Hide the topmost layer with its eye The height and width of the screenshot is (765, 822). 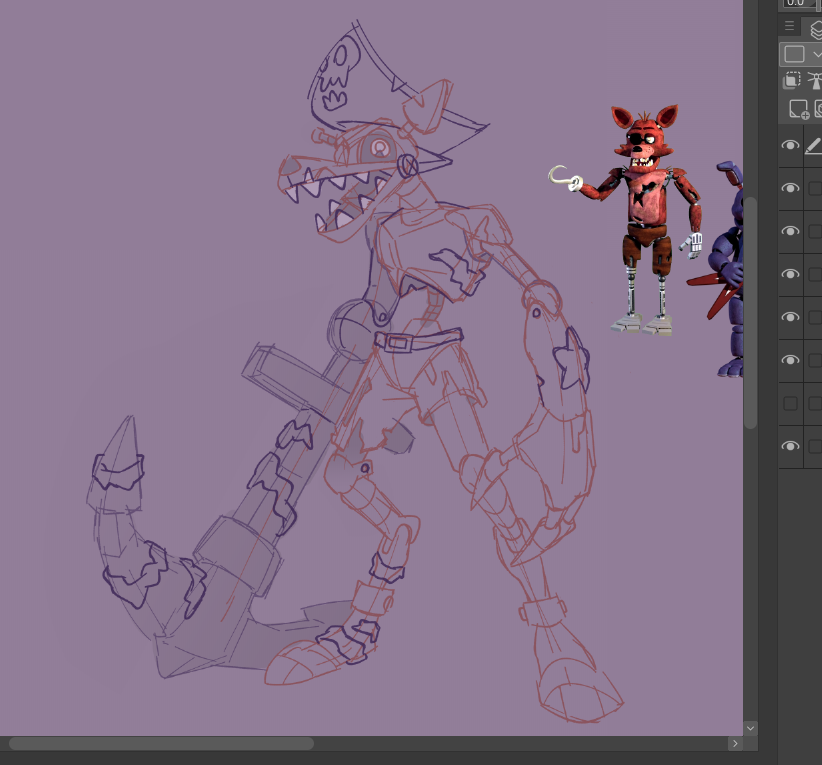[x=791, y=145]
